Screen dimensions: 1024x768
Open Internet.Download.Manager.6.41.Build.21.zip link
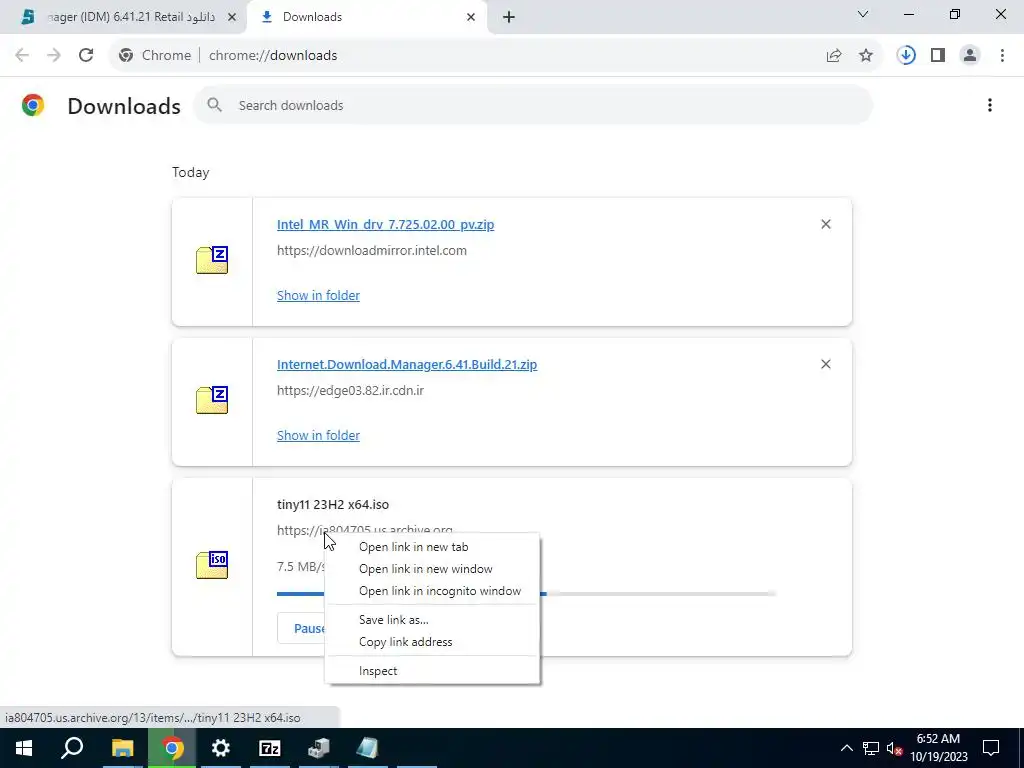[x=407, y=364]
